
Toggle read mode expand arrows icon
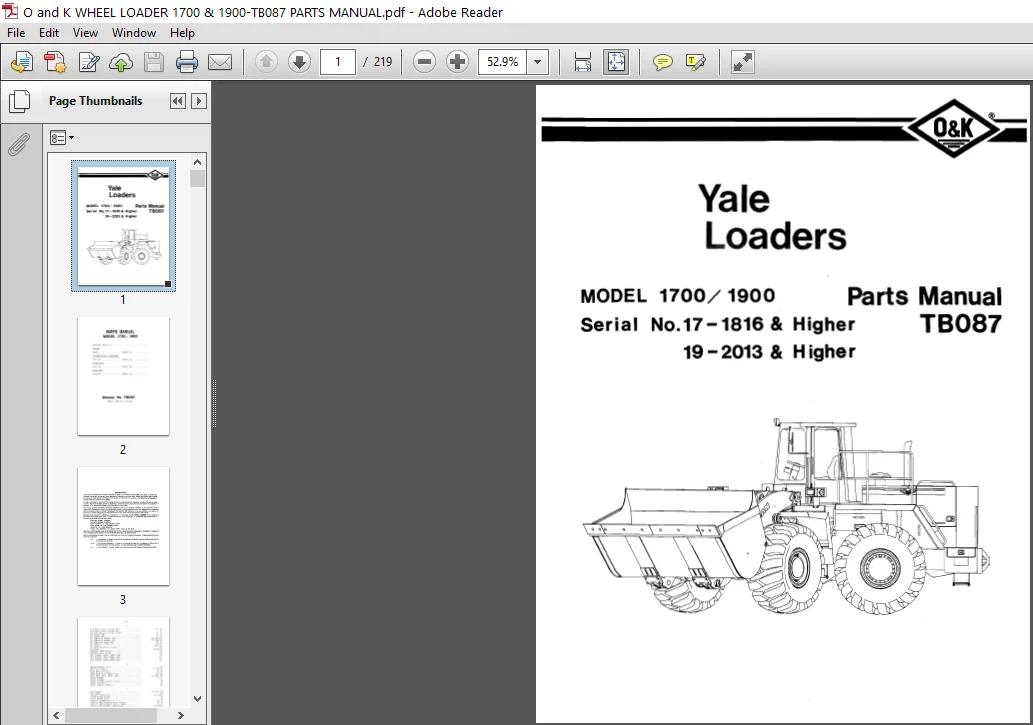[x=742, y=62]
